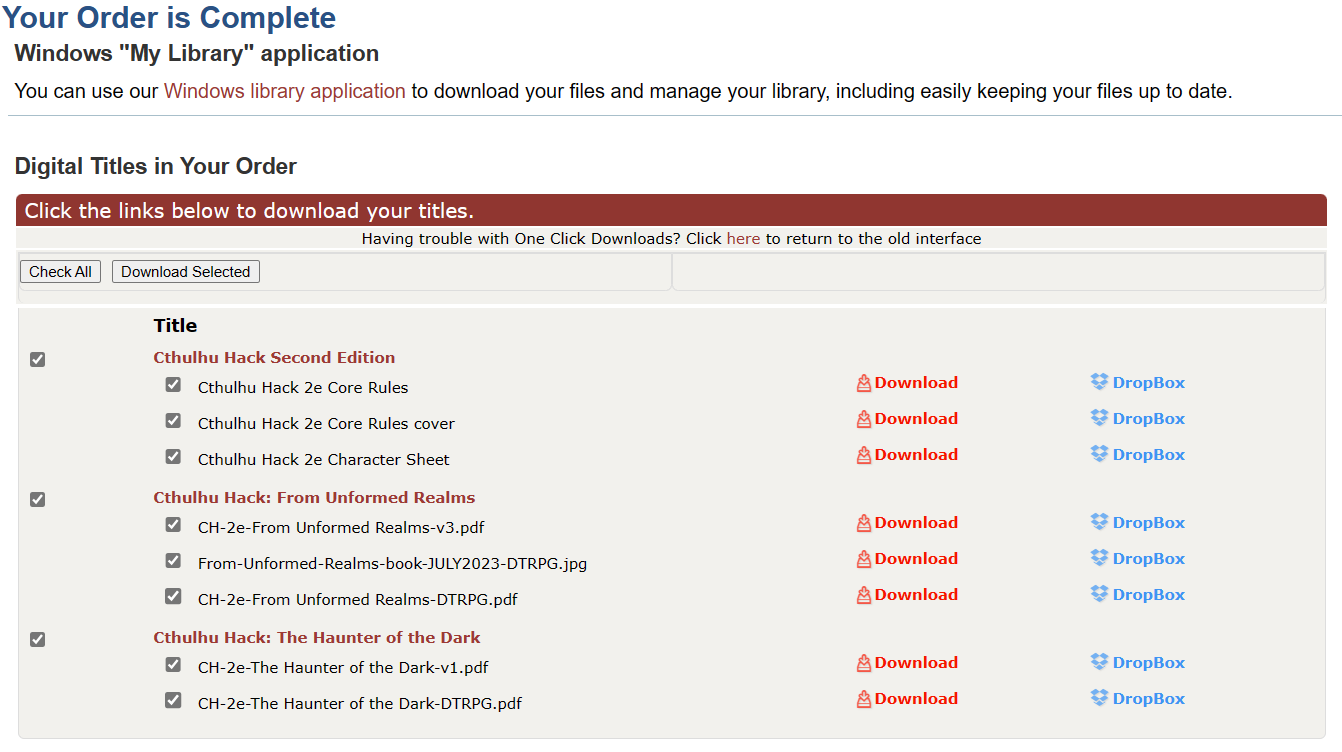Open the Cthulhu Hack Second Edition title link
The height and width of the screenshot is (752, 1342).
pyautogui.click(x=274, y=358)
